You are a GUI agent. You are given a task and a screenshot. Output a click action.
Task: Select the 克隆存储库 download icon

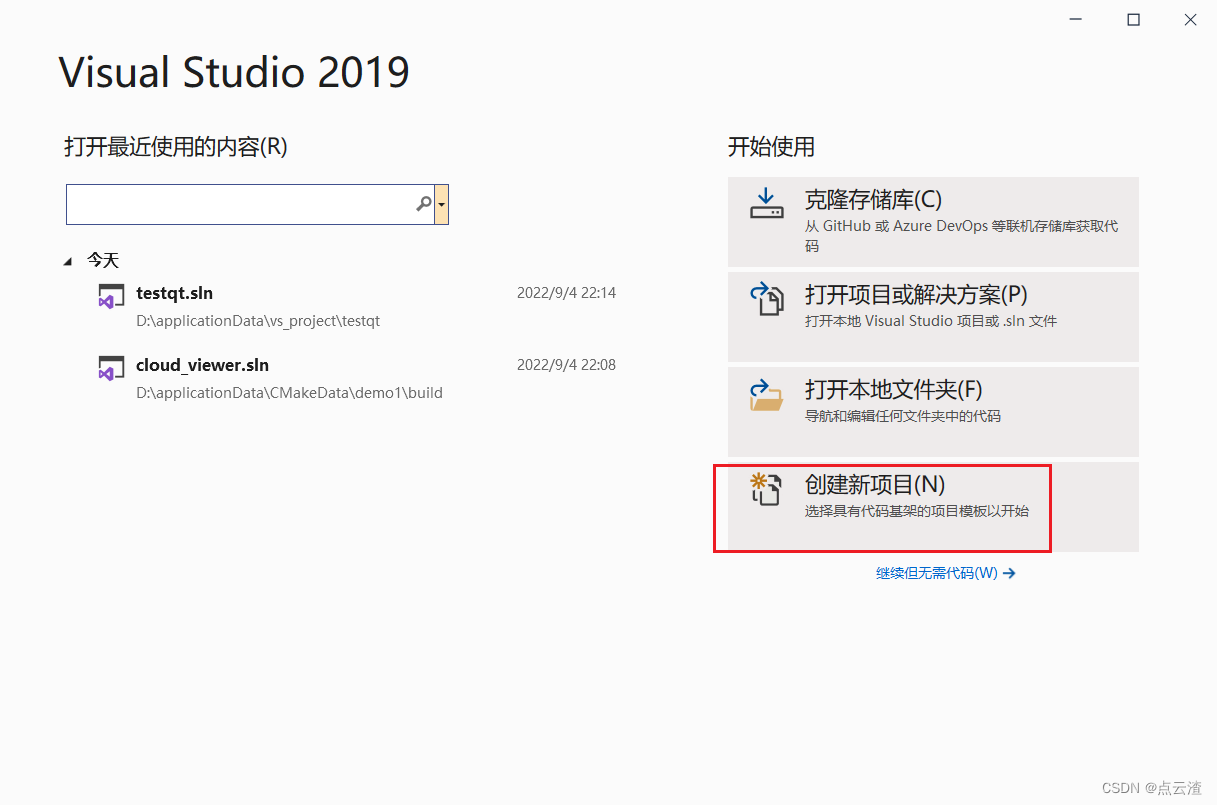[766, 199]
